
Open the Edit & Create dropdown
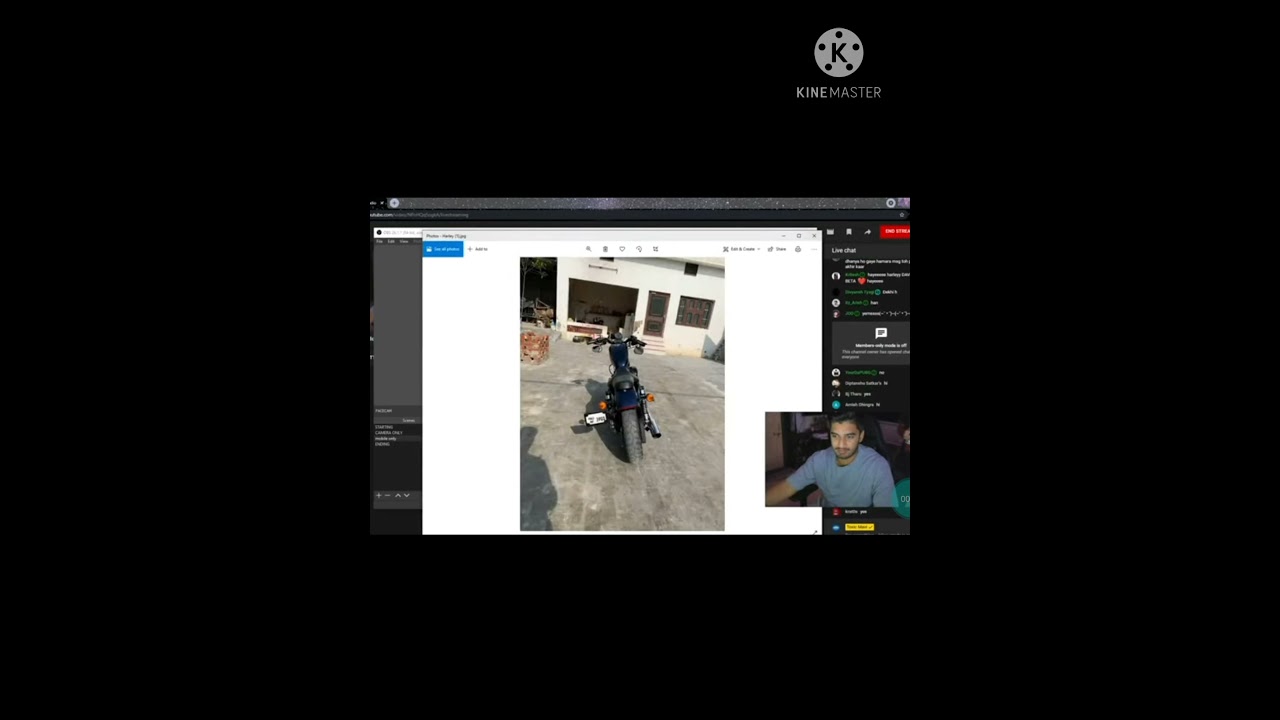[741, 249]
